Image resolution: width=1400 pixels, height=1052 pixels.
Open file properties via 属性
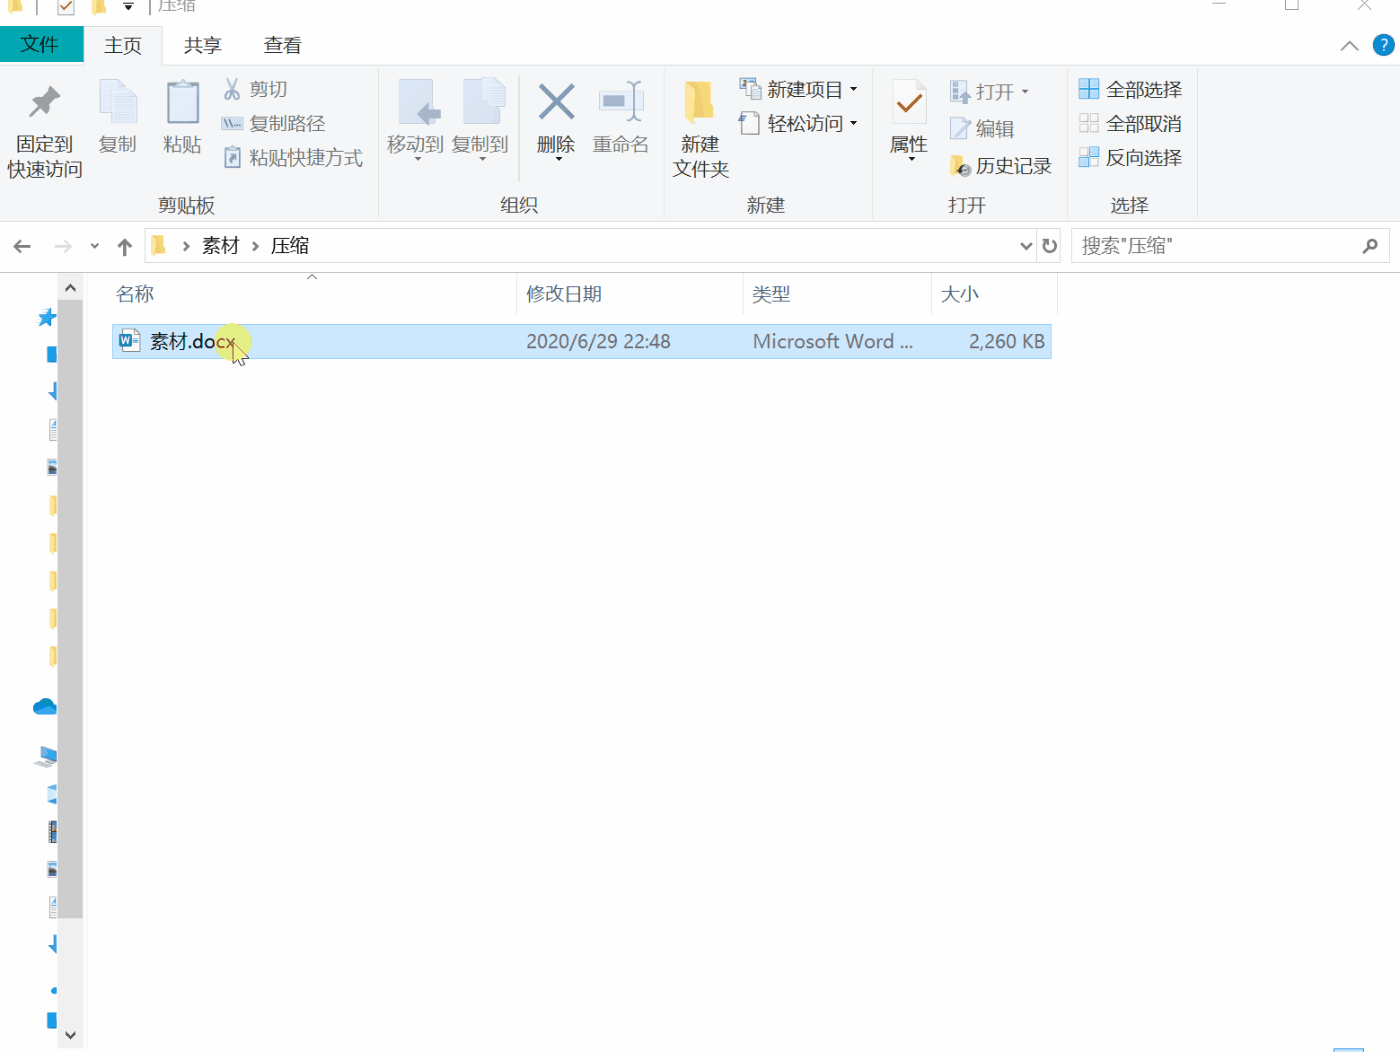909,120
